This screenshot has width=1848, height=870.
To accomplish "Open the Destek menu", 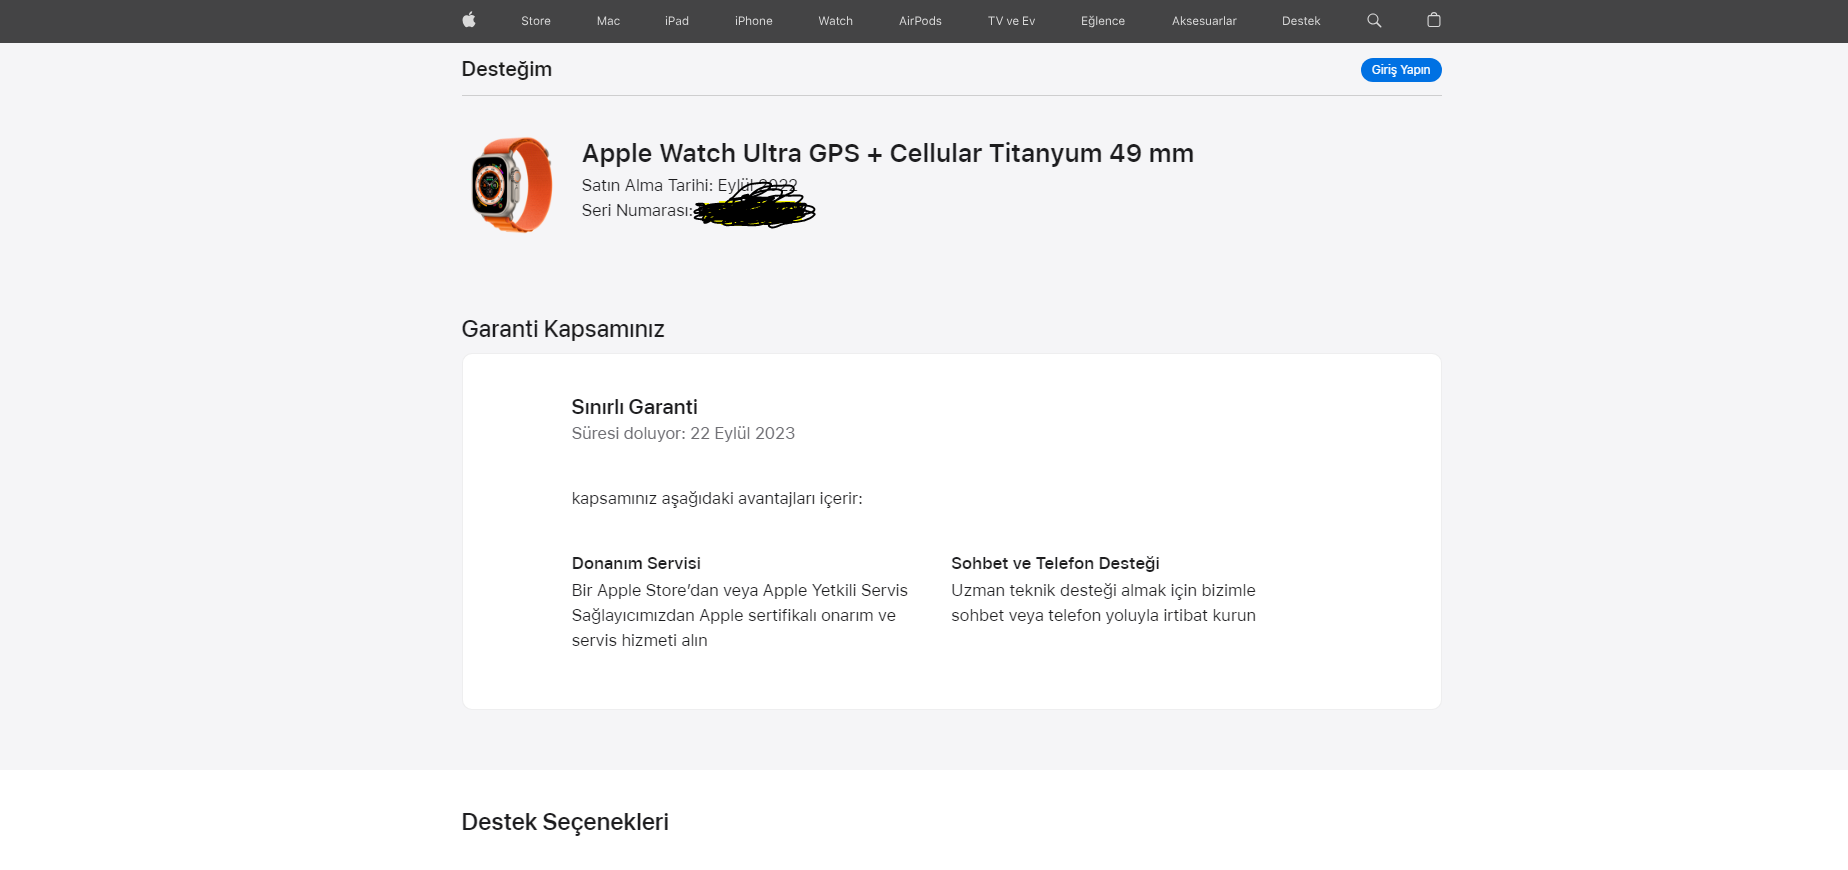I will [1301, 21].
